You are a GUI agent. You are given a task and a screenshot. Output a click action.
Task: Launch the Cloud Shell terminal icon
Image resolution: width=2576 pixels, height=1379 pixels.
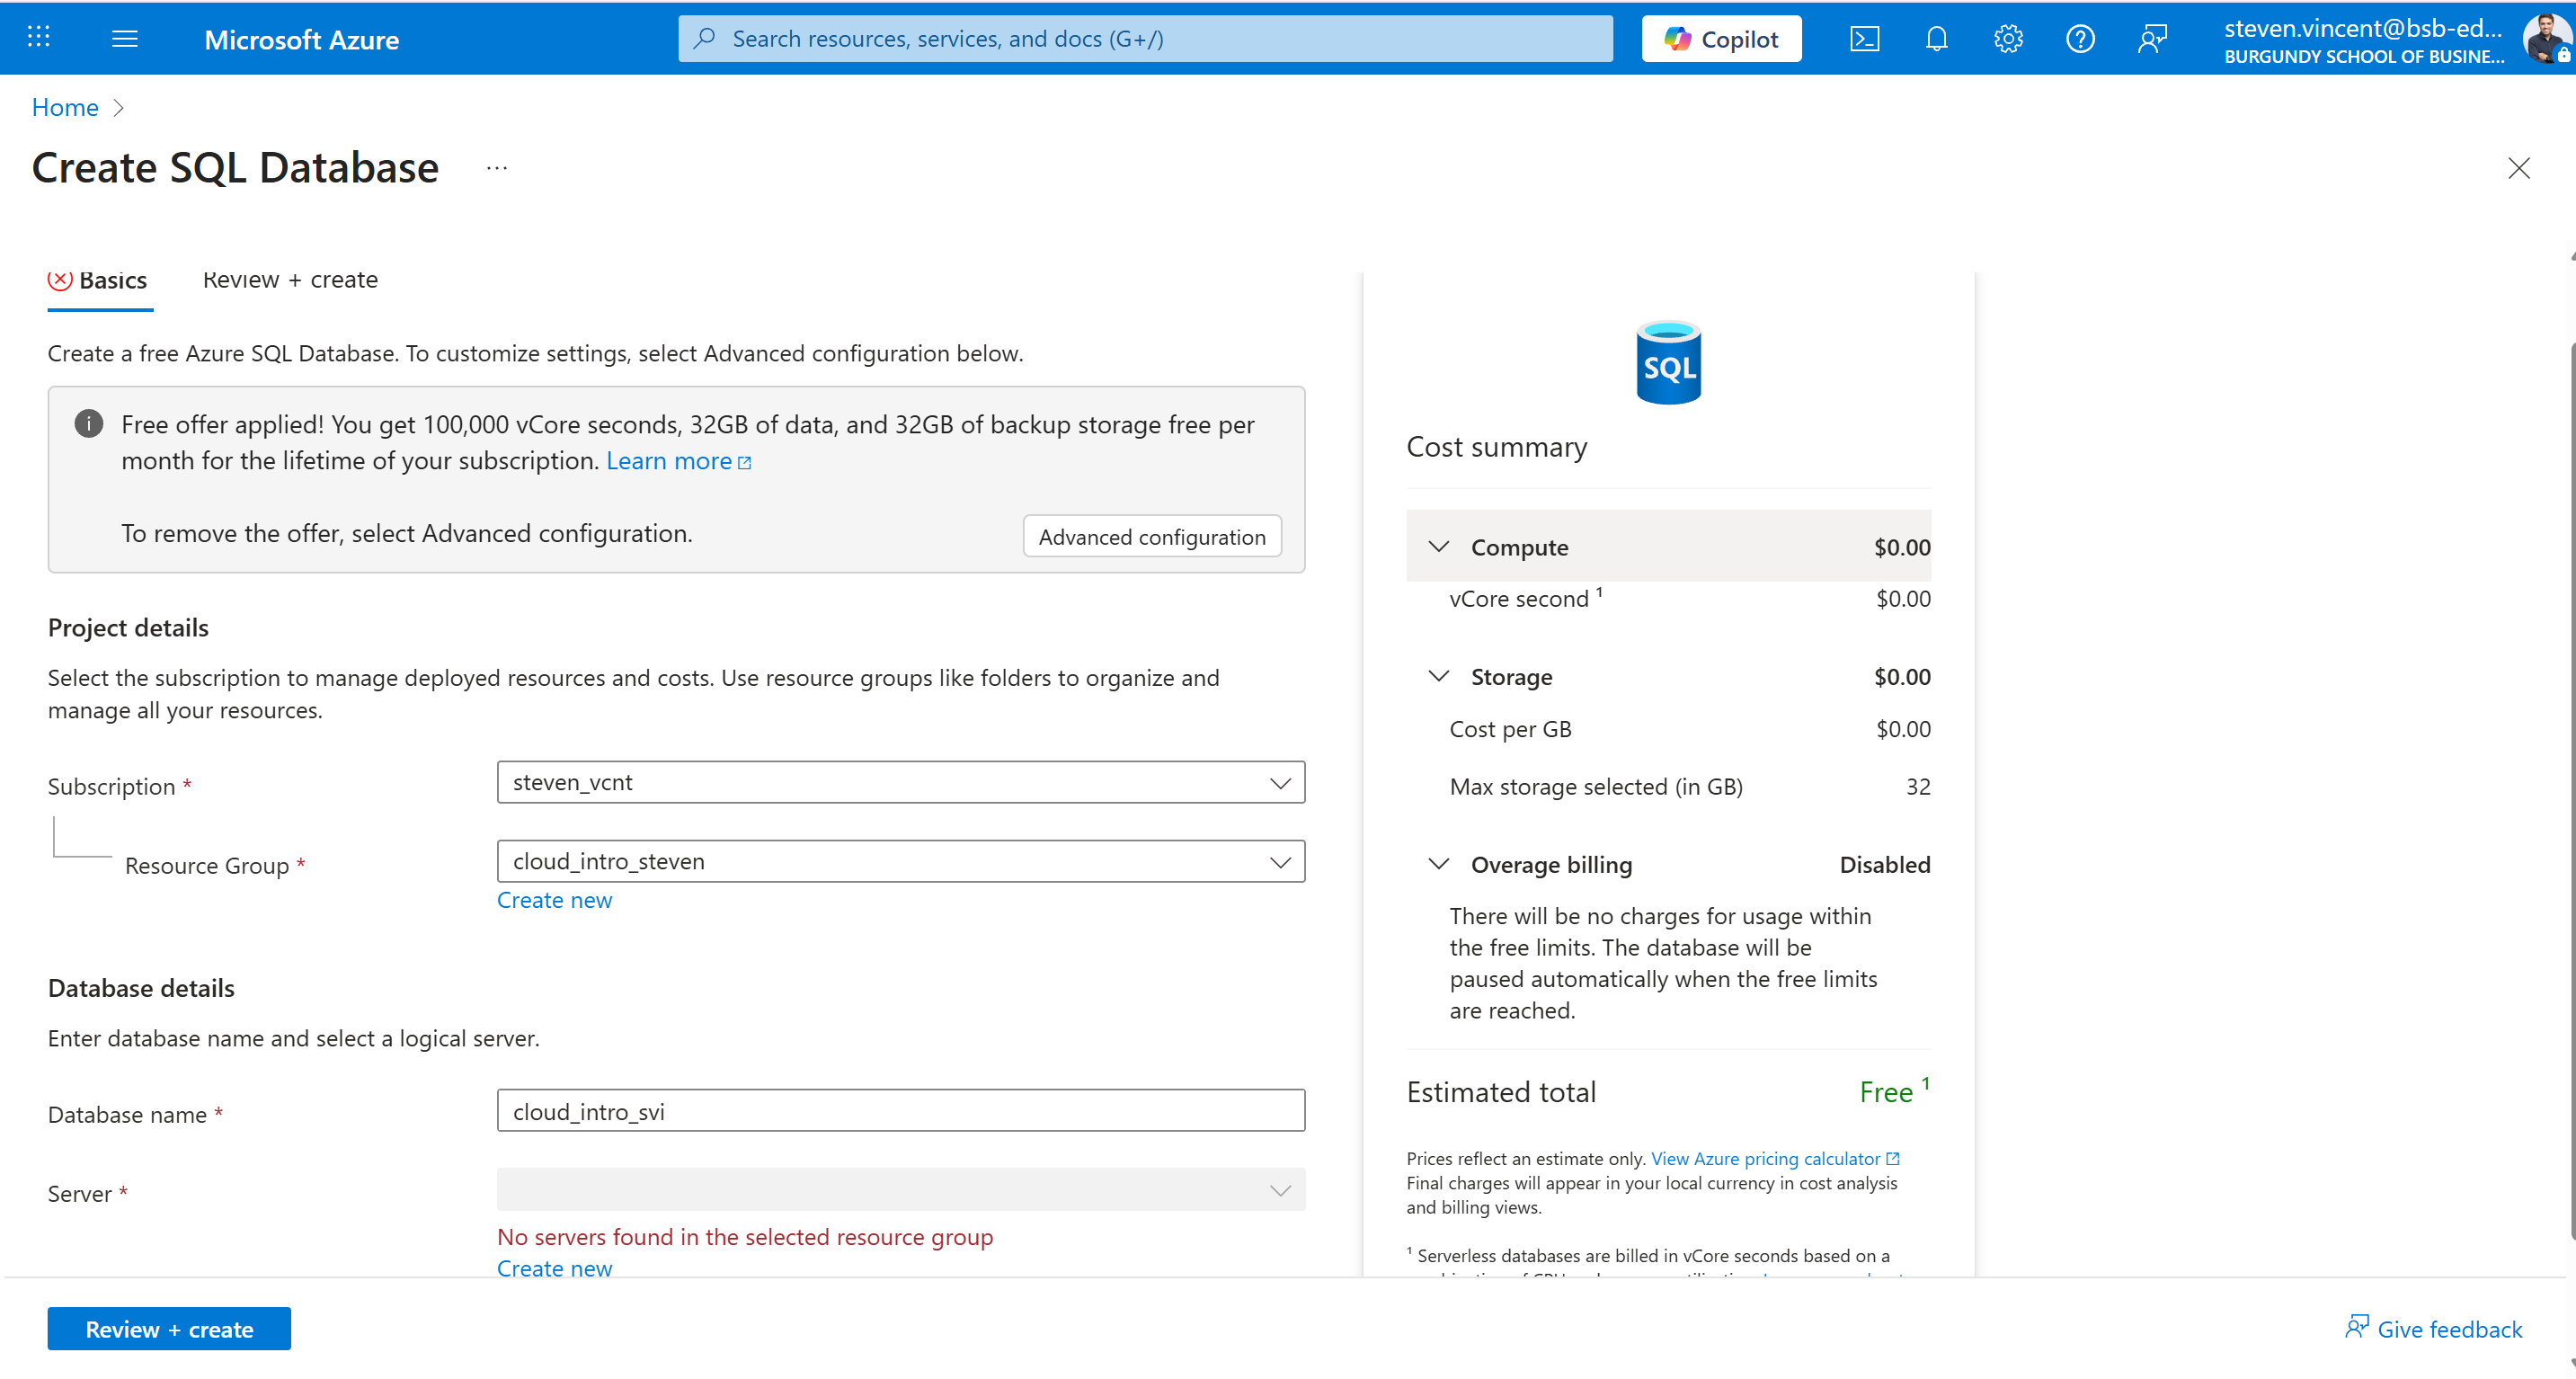(1865, 38)
